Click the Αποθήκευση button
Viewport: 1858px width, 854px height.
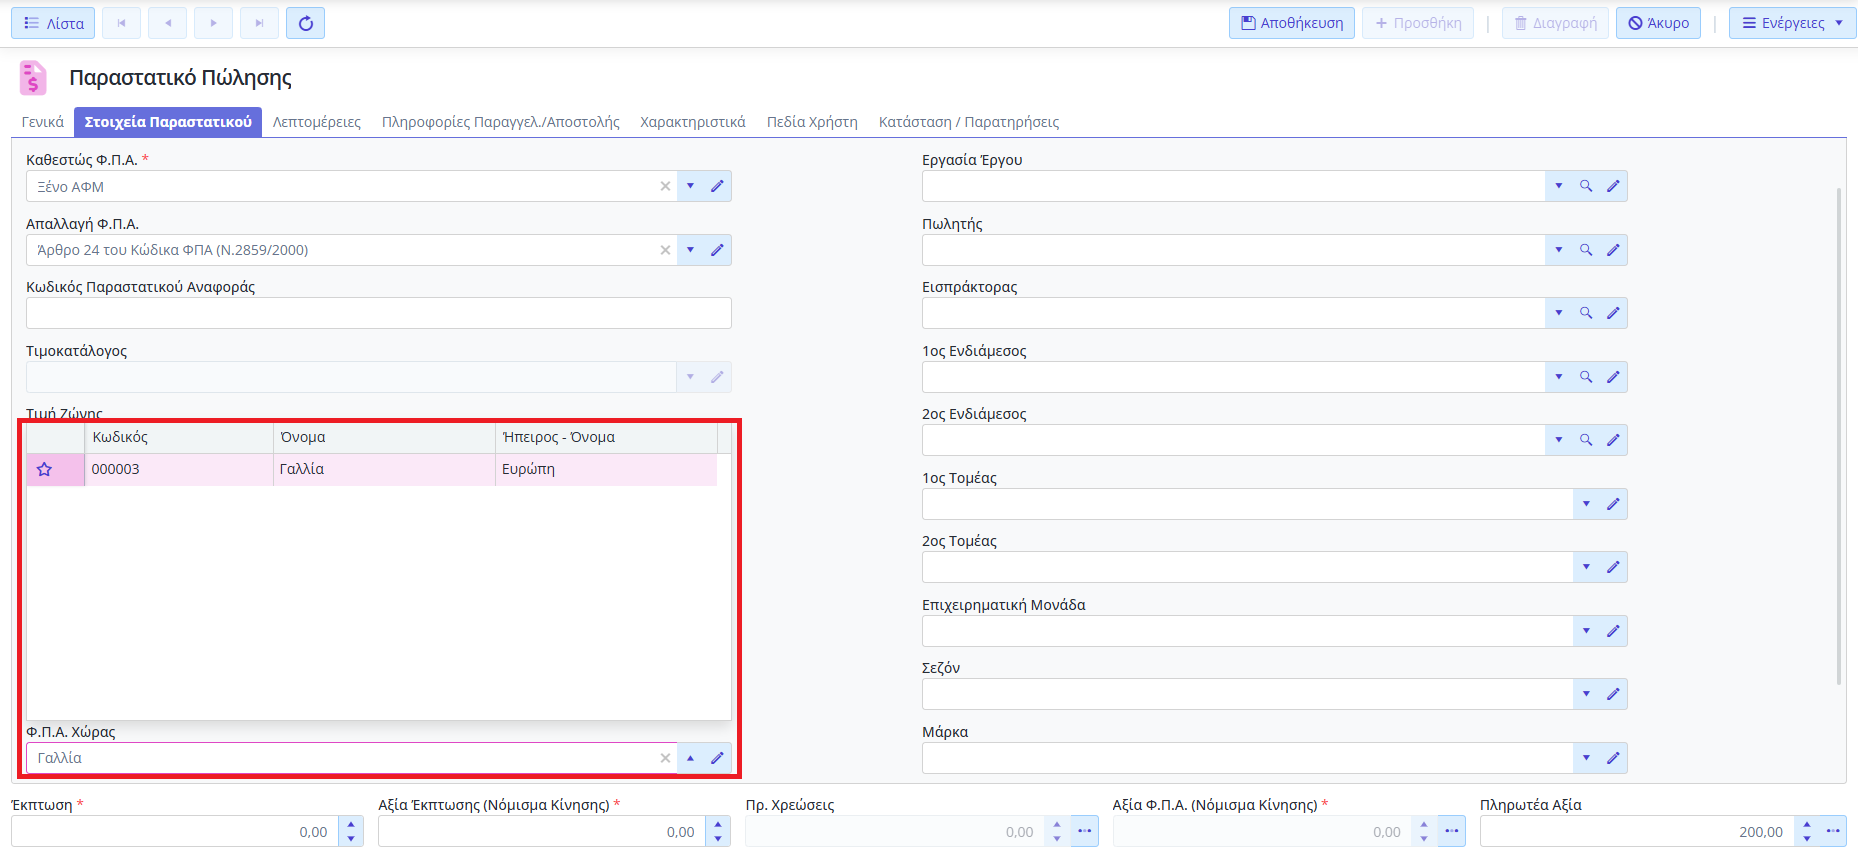(1291, 23)
